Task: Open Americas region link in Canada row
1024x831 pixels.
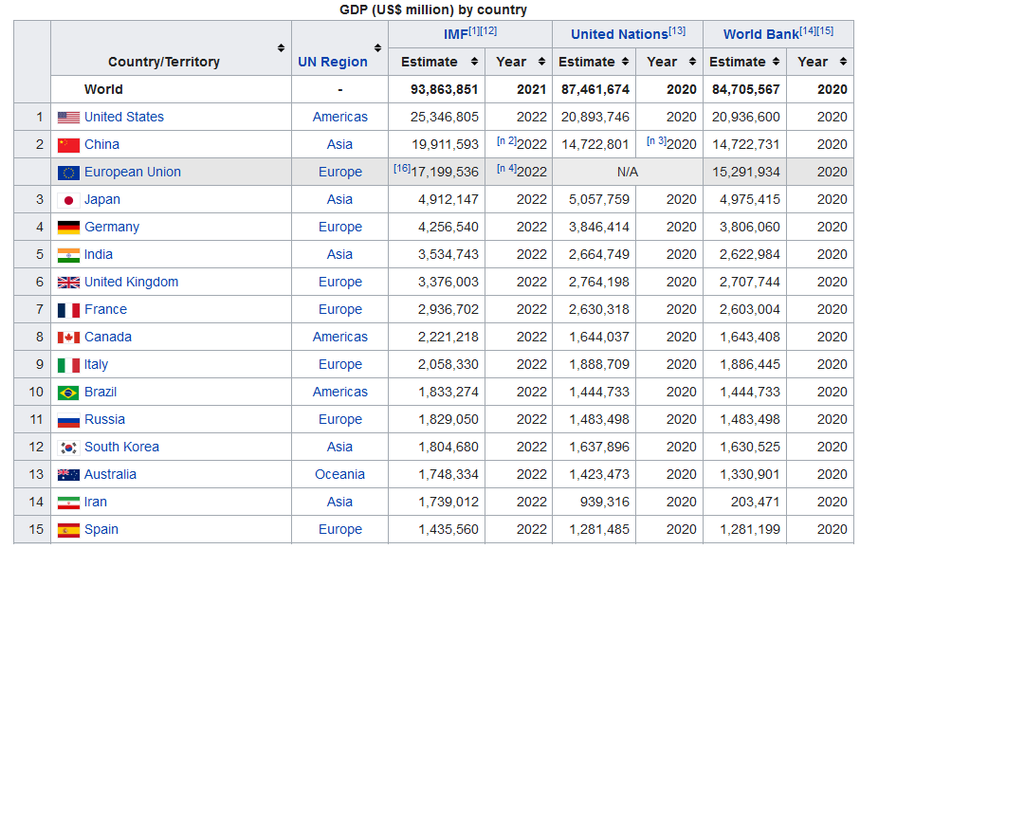Action: (x=340, y=336)
